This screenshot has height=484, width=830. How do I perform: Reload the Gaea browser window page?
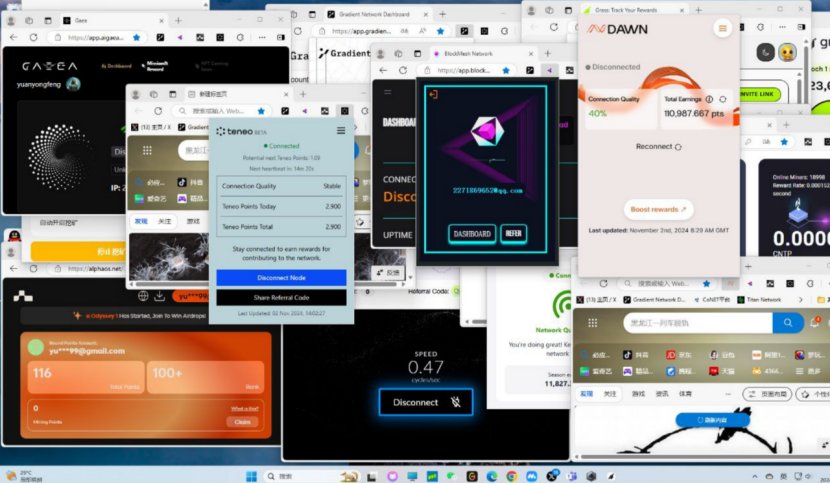33,38
